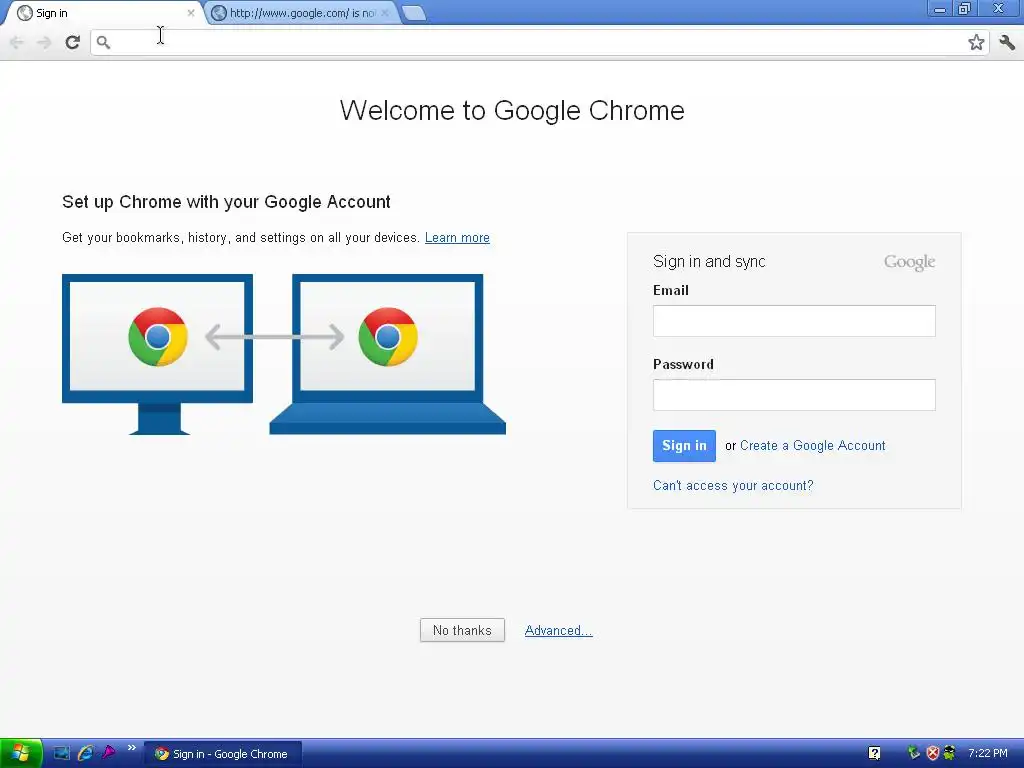Reload the page with the refresh icon
This screenshot has height=768, width=1024.
tap(72, 42)
